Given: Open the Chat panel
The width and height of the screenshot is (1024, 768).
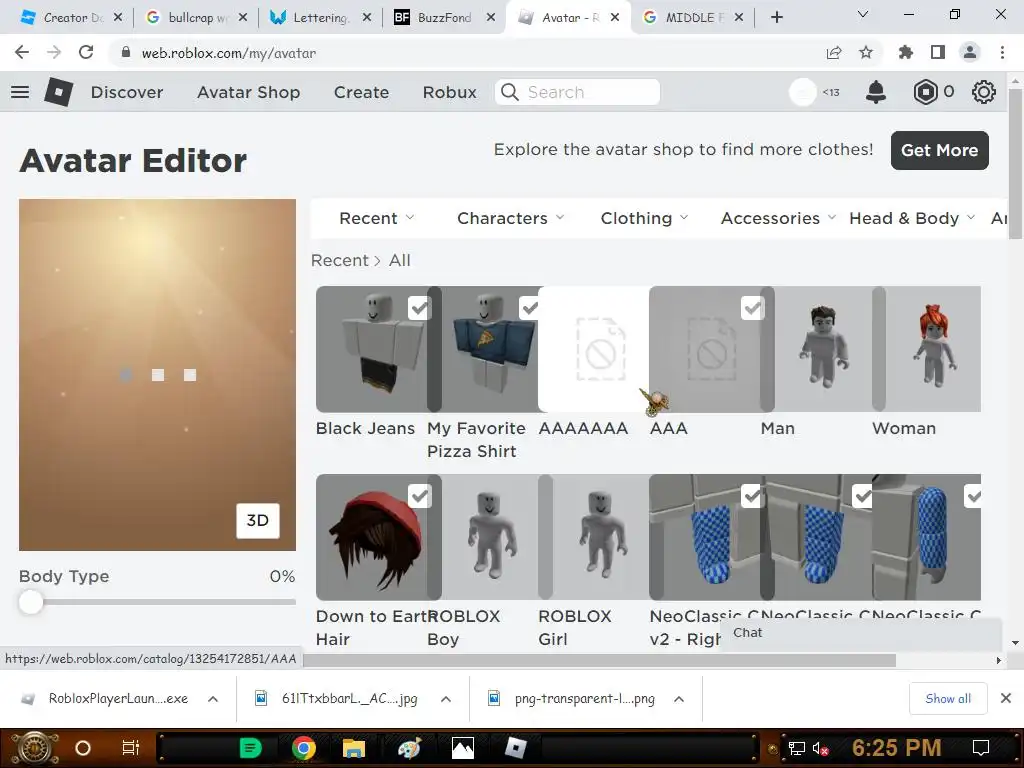Looking at the screenshot, I should 861,633.
